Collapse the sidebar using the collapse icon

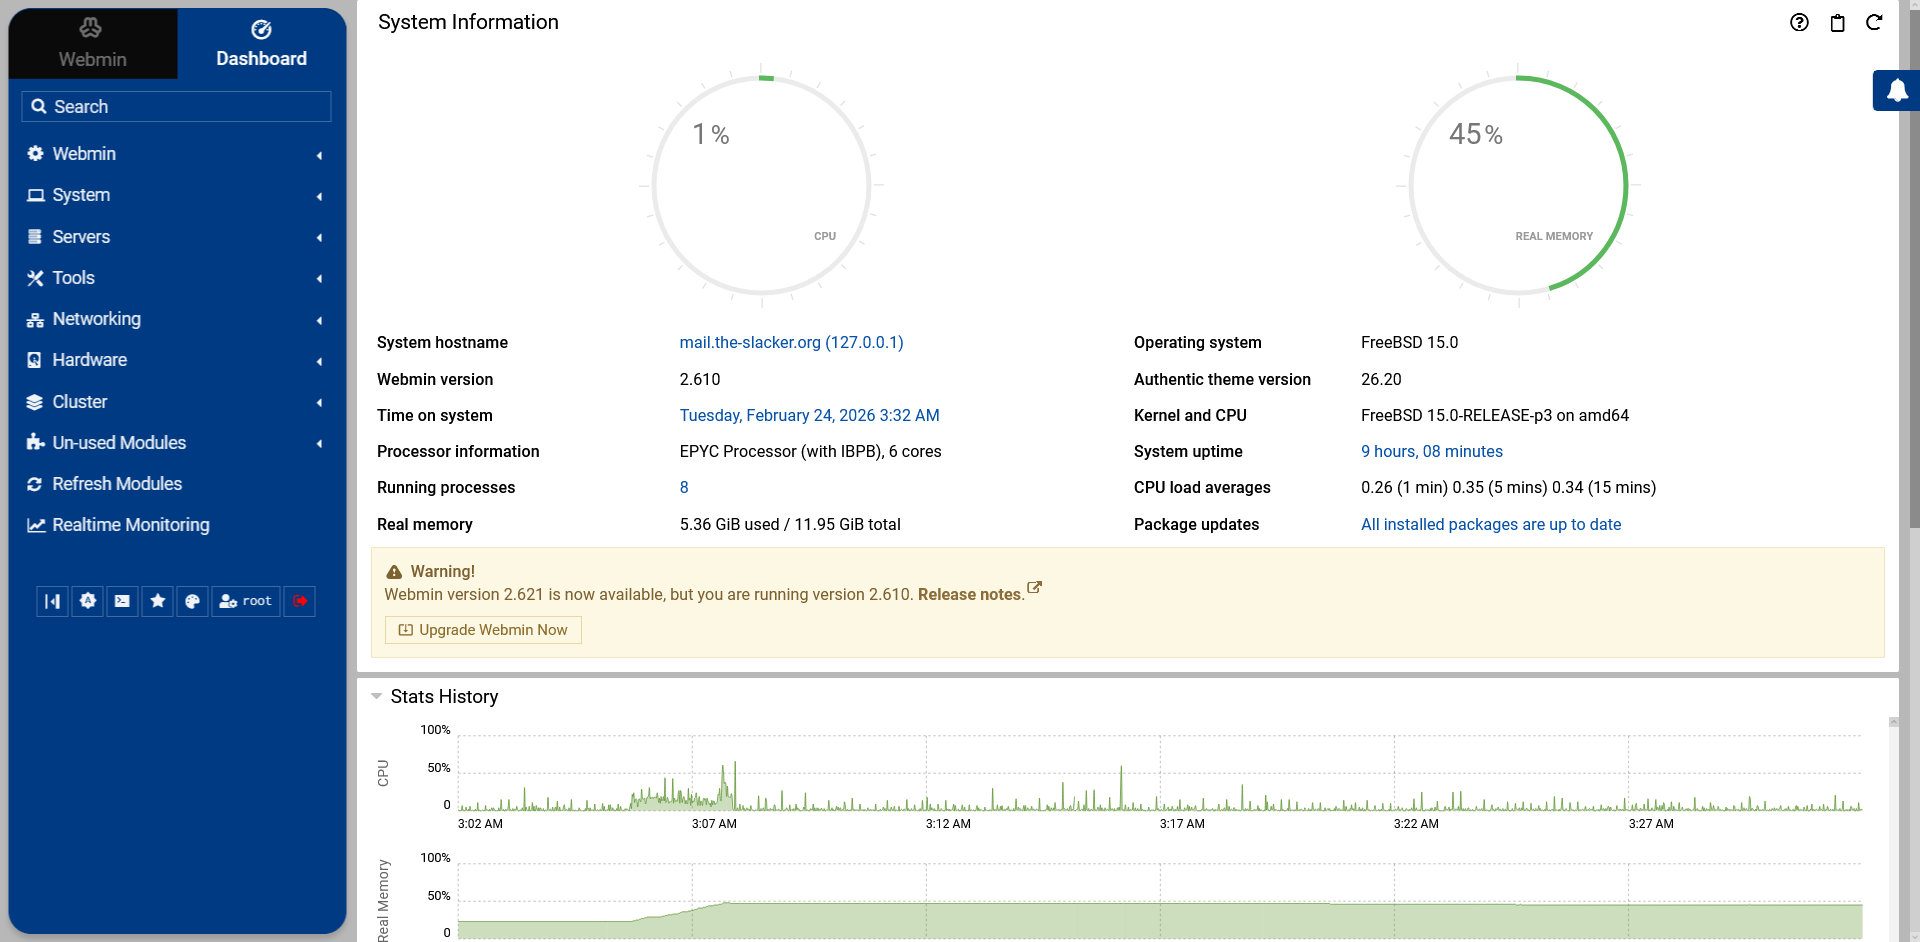click(52, 601)
